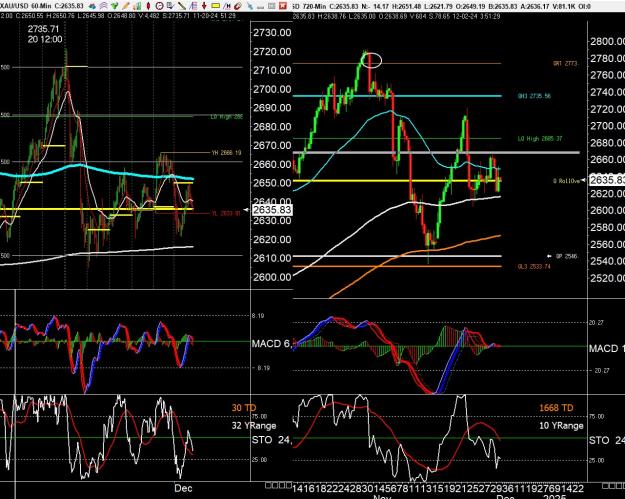Click the GR1 2773 level label
625x499 pixels.
pos(565,63)
